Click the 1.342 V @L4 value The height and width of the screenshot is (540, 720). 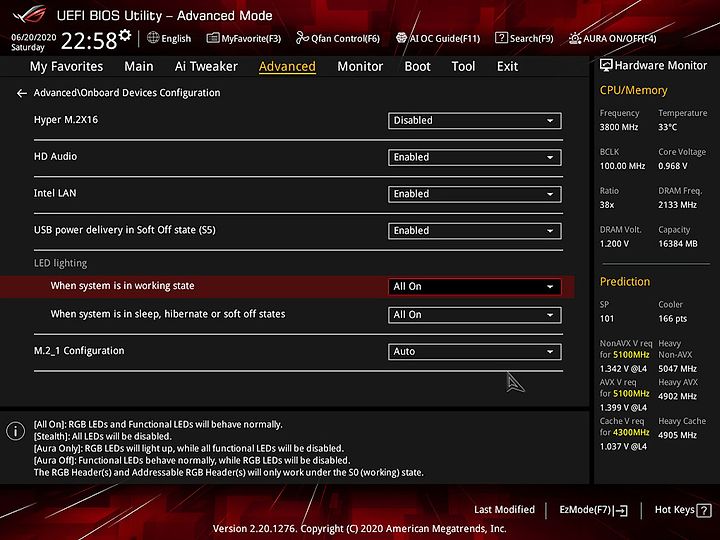click(623, 369)
